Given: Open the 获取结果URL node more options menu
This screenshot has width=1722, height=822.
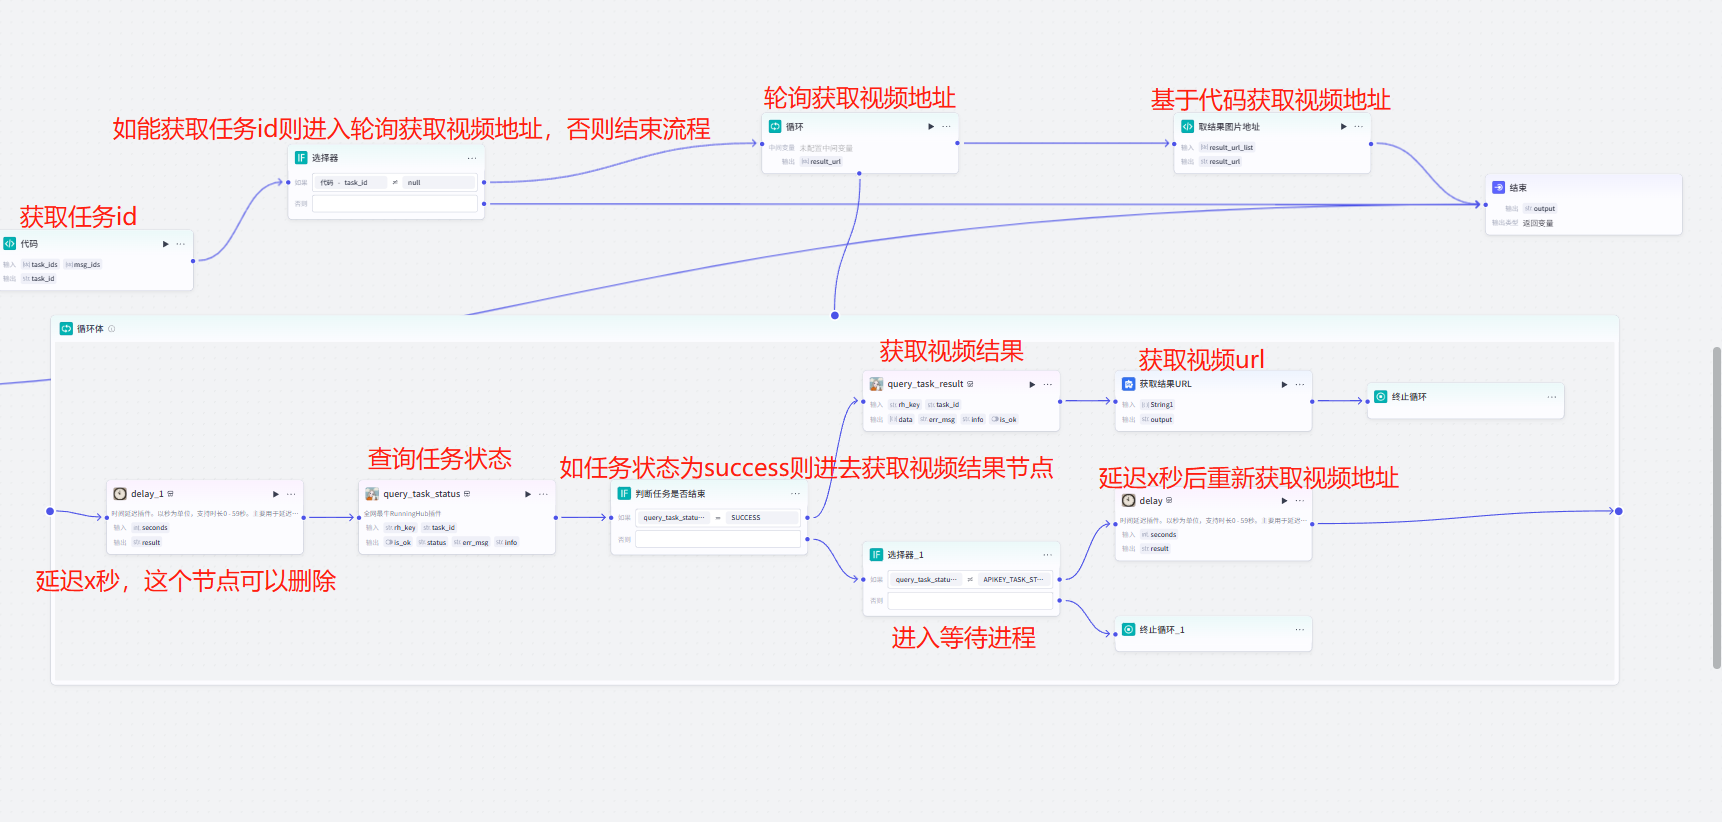Looking at the screenshot, I should pyautogui.click(x=1300, y=384).
